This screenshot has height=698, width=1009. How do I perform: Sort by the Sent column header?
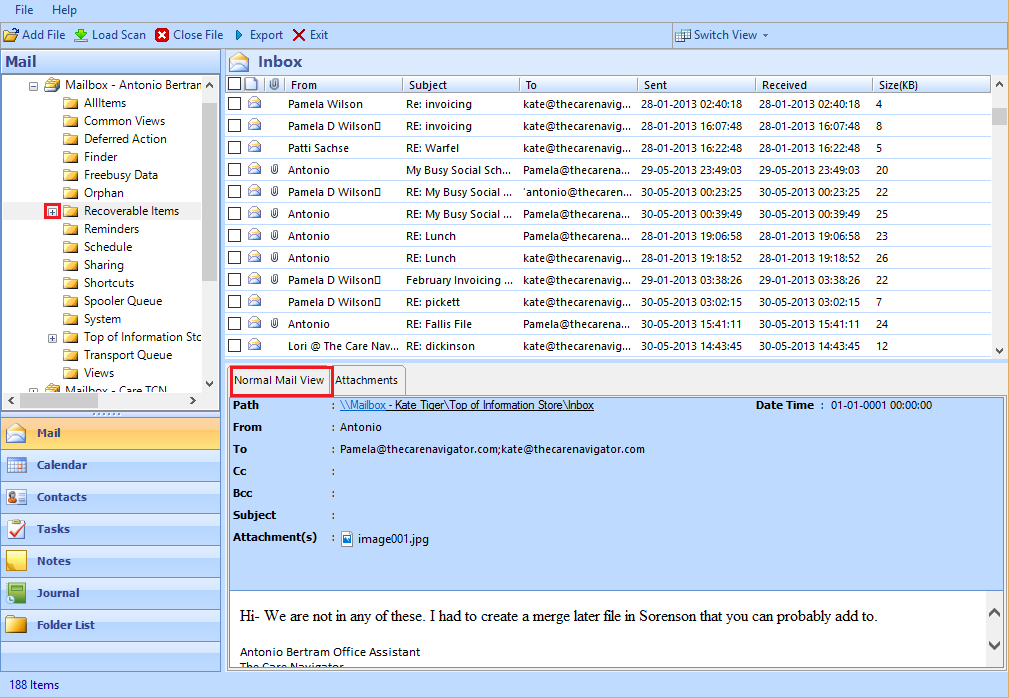pos(696,84)
